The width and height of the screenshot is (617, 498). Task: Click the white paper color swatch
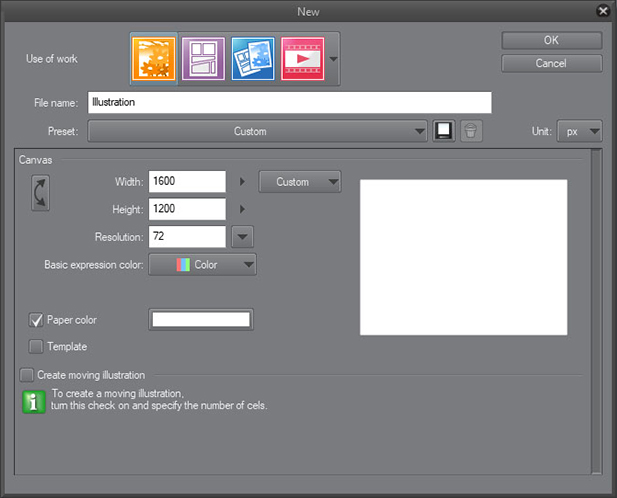point(200,320)
